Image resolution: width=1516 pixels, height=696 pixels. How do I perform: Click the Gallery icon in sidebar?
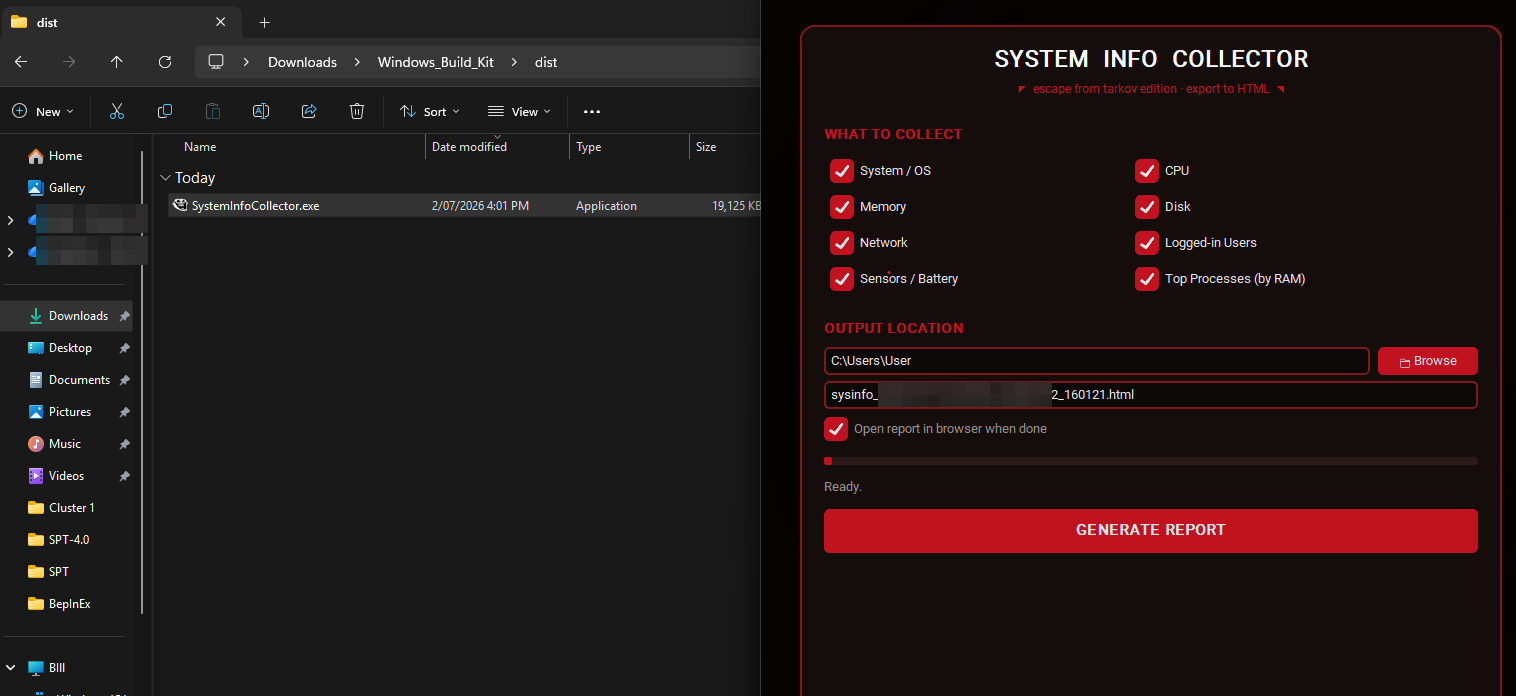click(36, 188)
